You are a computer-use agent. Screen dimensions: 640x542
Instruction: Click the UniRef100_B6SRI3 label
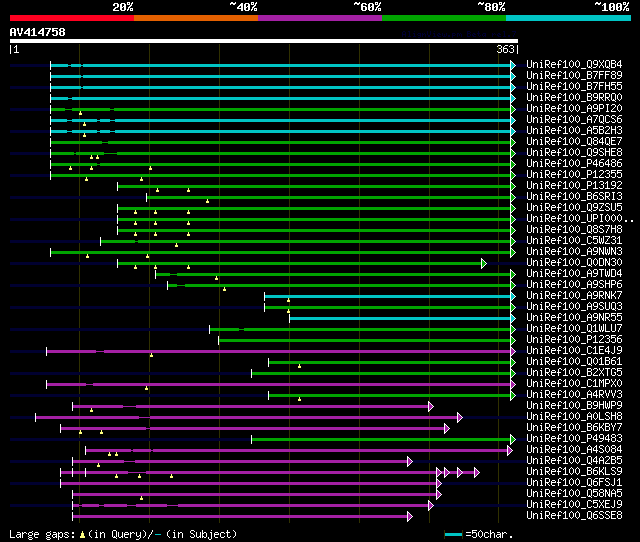[574, 197]
